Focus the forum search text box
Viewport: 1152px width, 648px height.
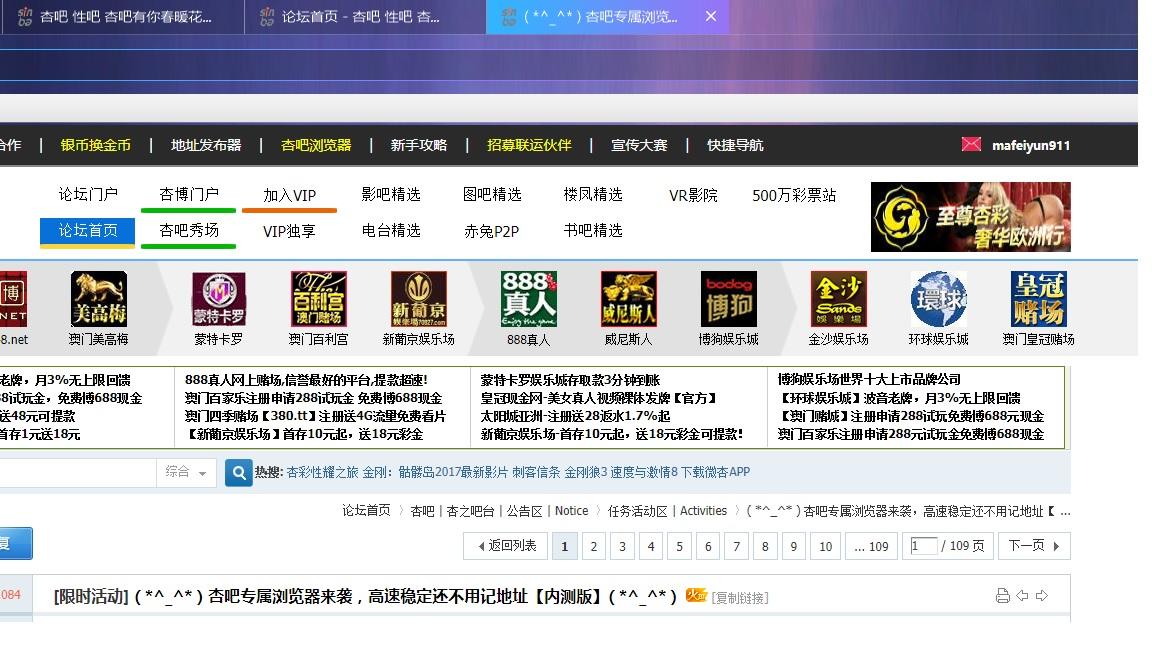point(77,472)
